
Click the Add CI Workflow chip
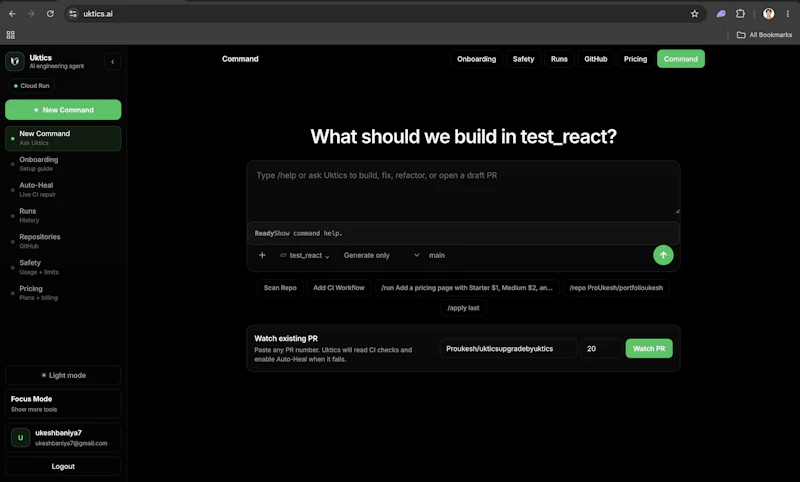tap(339, 288)
